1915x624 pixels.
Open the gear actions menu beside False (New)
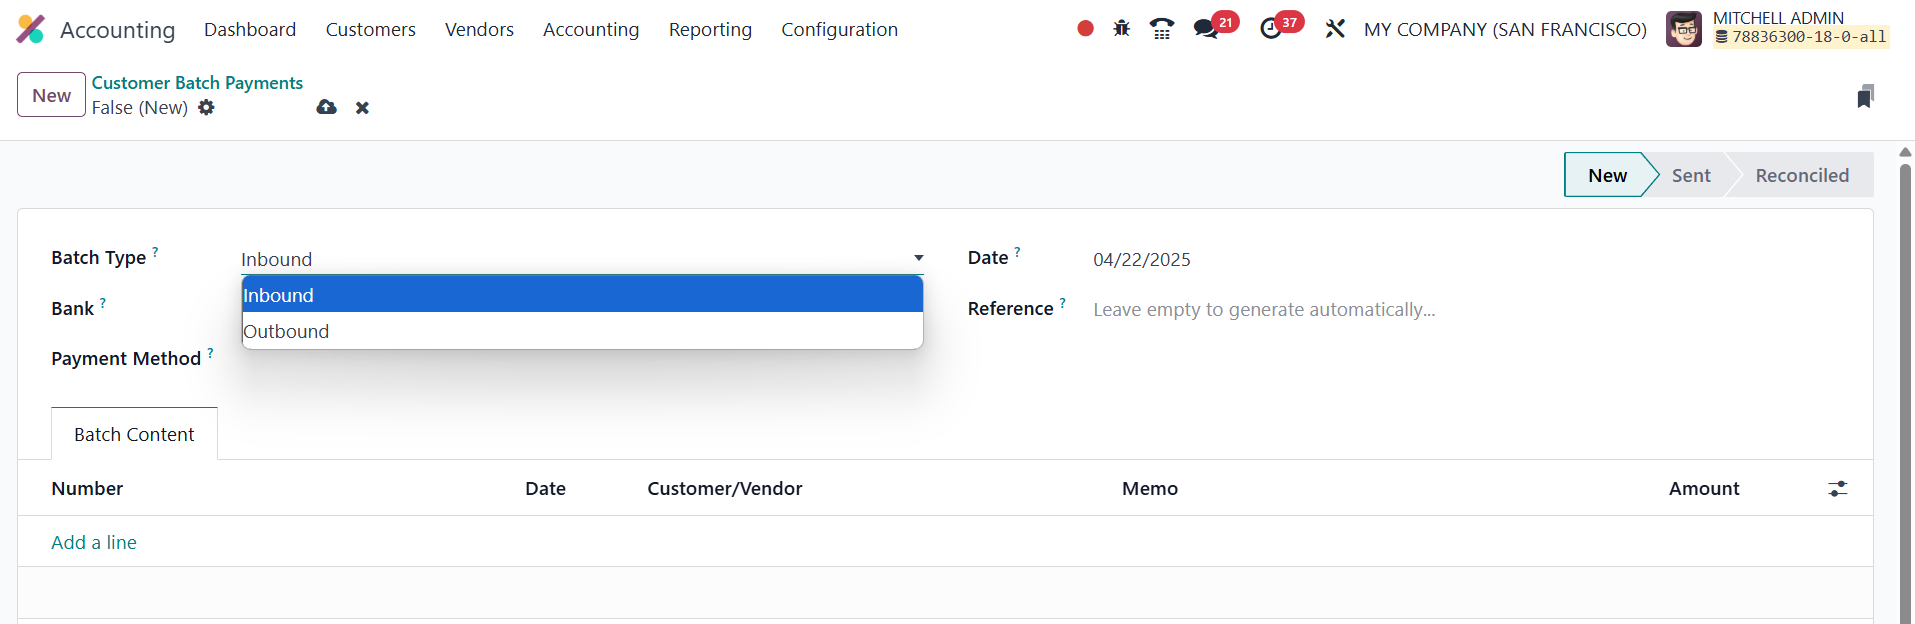[206, 107]
